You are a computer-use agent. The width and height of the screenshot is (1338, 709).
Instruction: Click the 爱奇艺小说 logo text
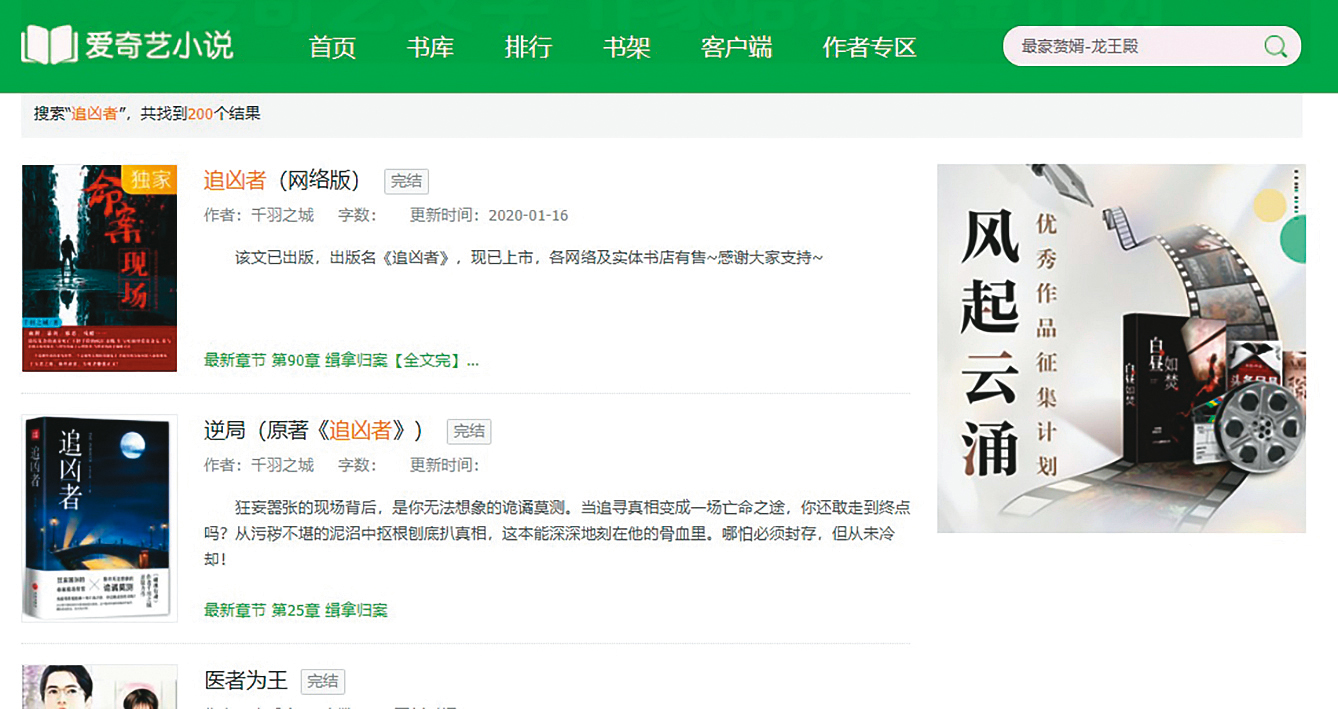159,45
